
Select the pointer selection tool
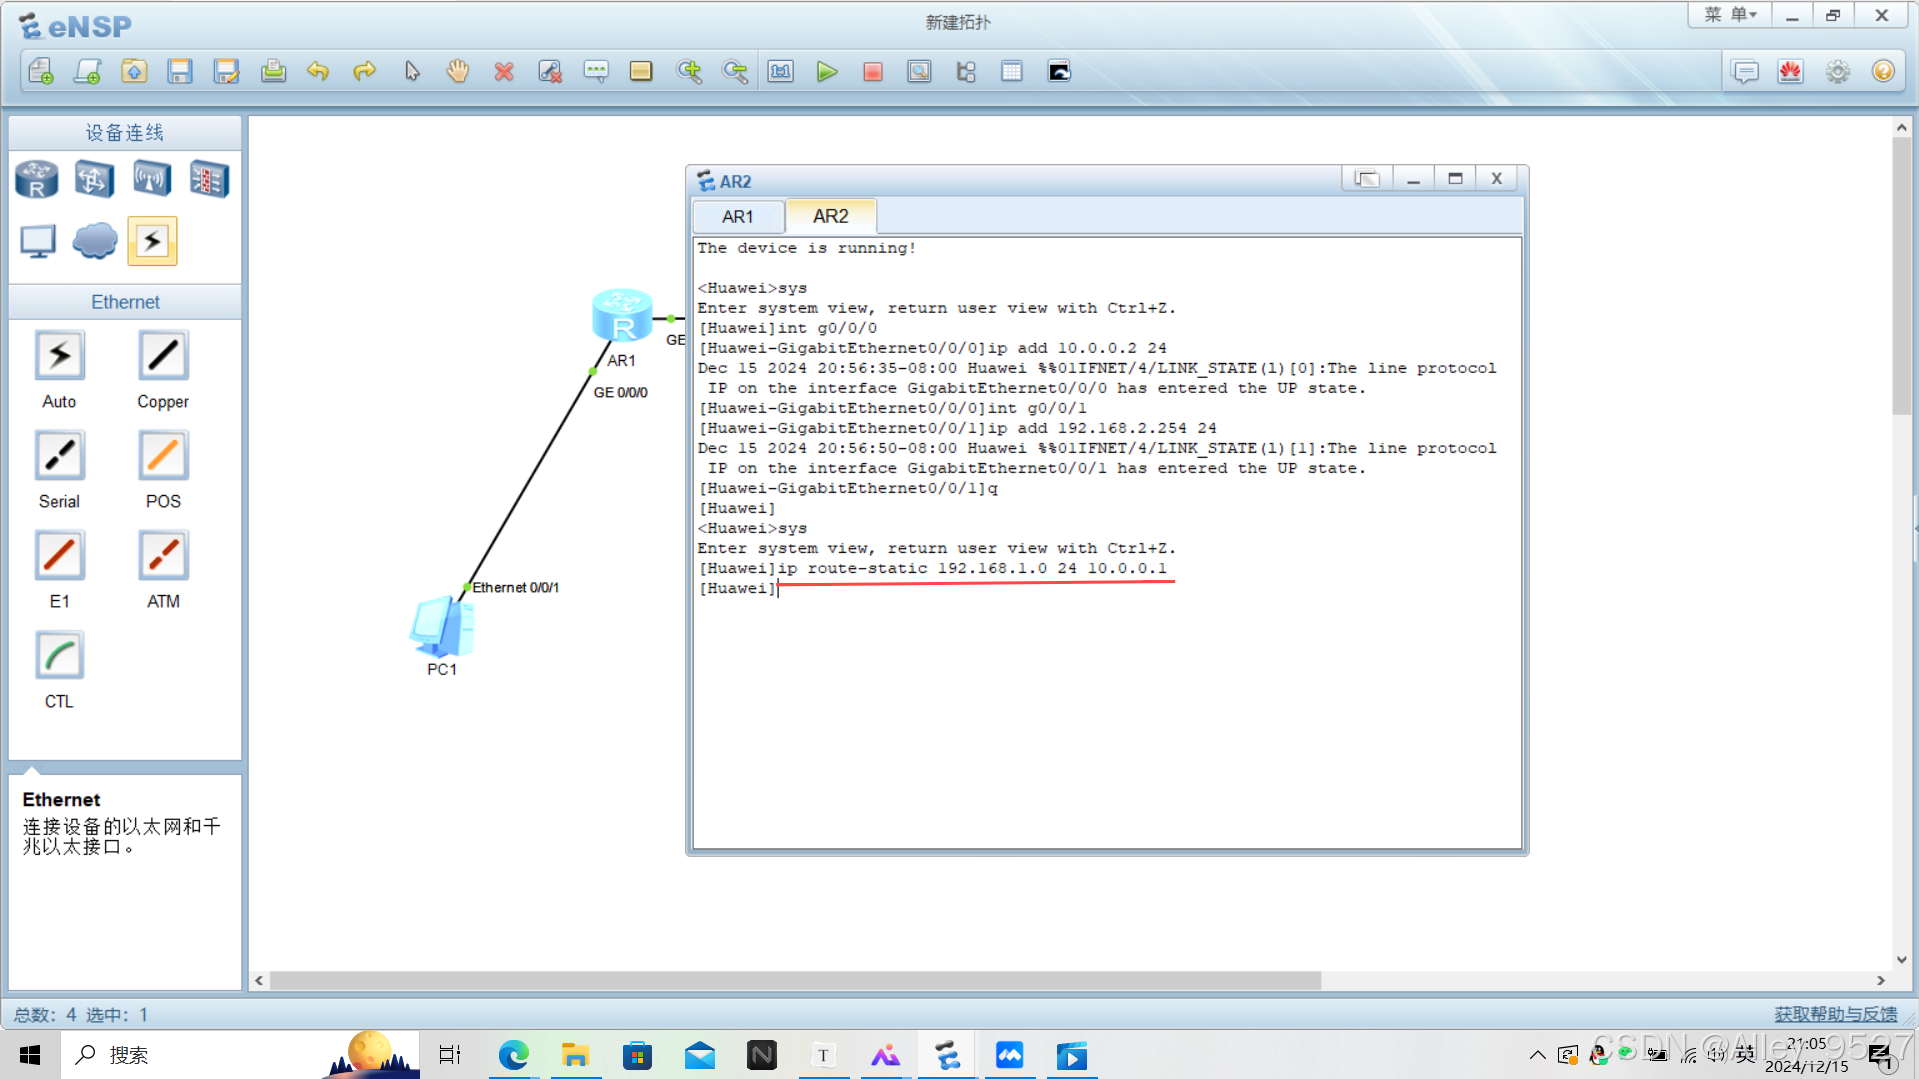tap(412, 71)
